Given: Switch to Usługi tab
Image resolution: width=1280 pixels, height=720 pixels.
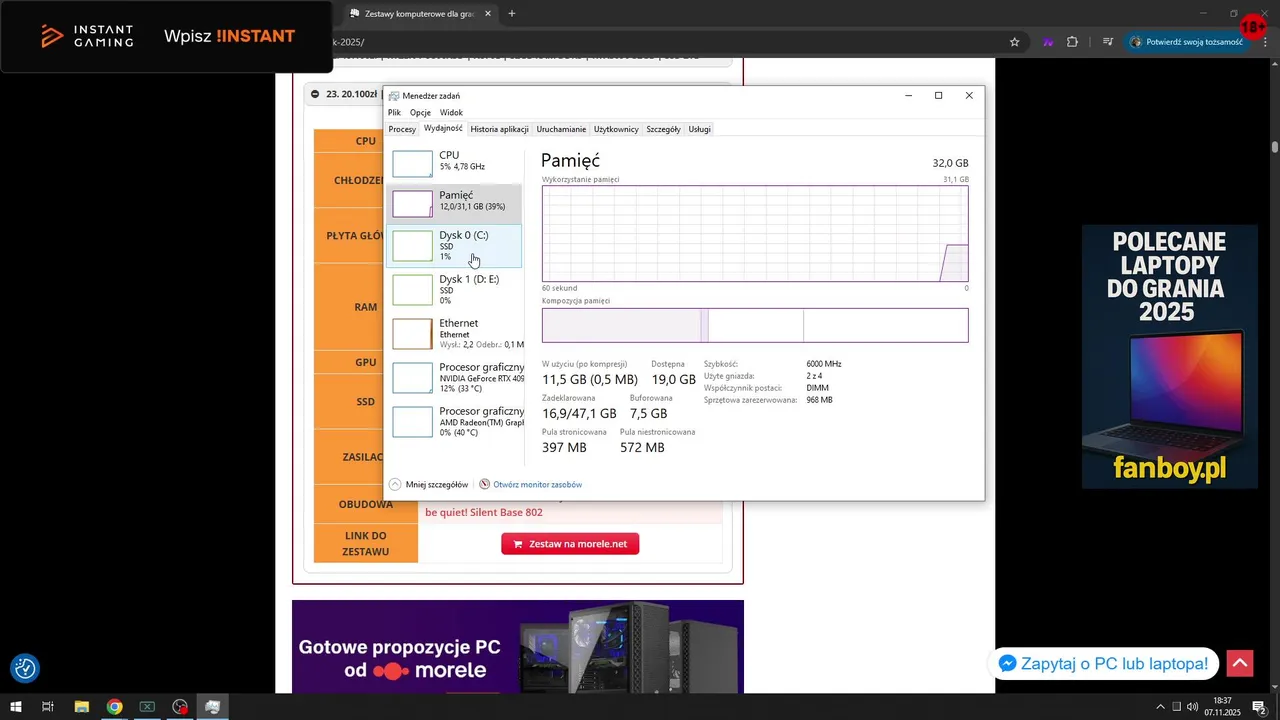Looking at the screenshot, I should 700,129.
